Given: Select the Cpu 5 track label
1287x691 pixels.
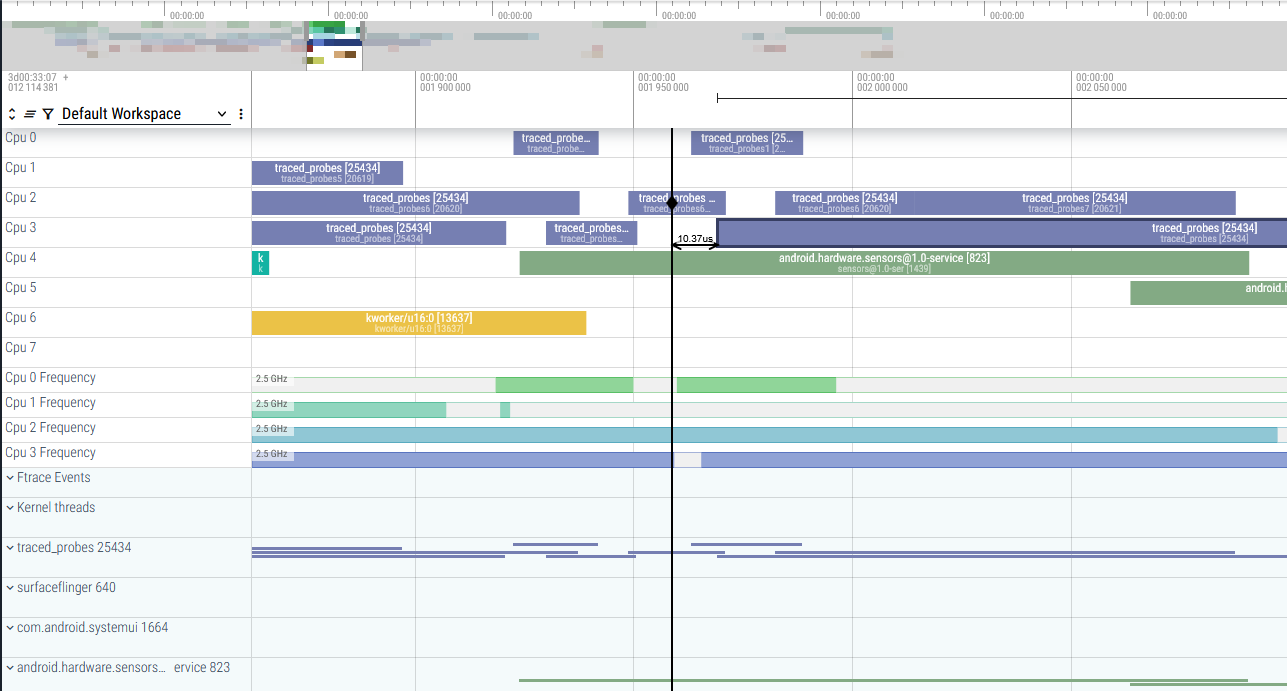Looking at the screenshot, I should pyautogui.click(x=21, y=288).
